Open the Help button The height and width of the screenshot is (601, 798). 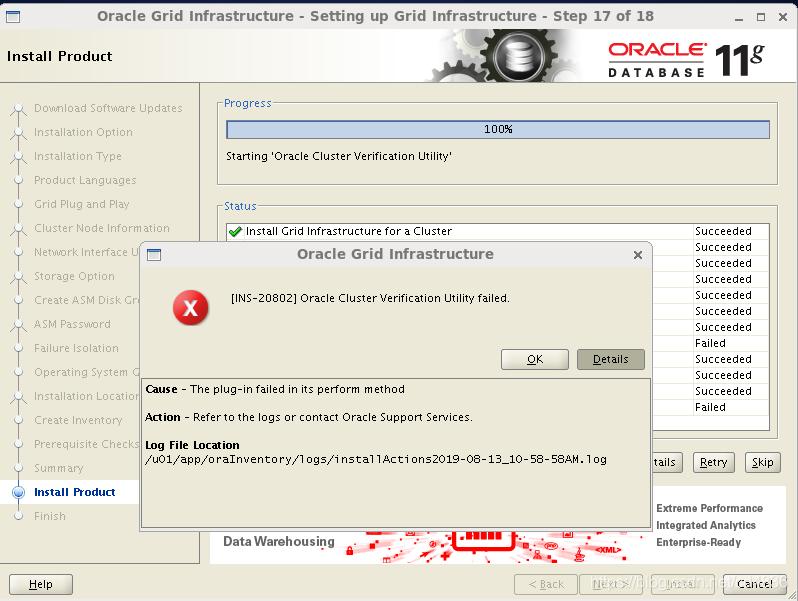pos(41,584)
